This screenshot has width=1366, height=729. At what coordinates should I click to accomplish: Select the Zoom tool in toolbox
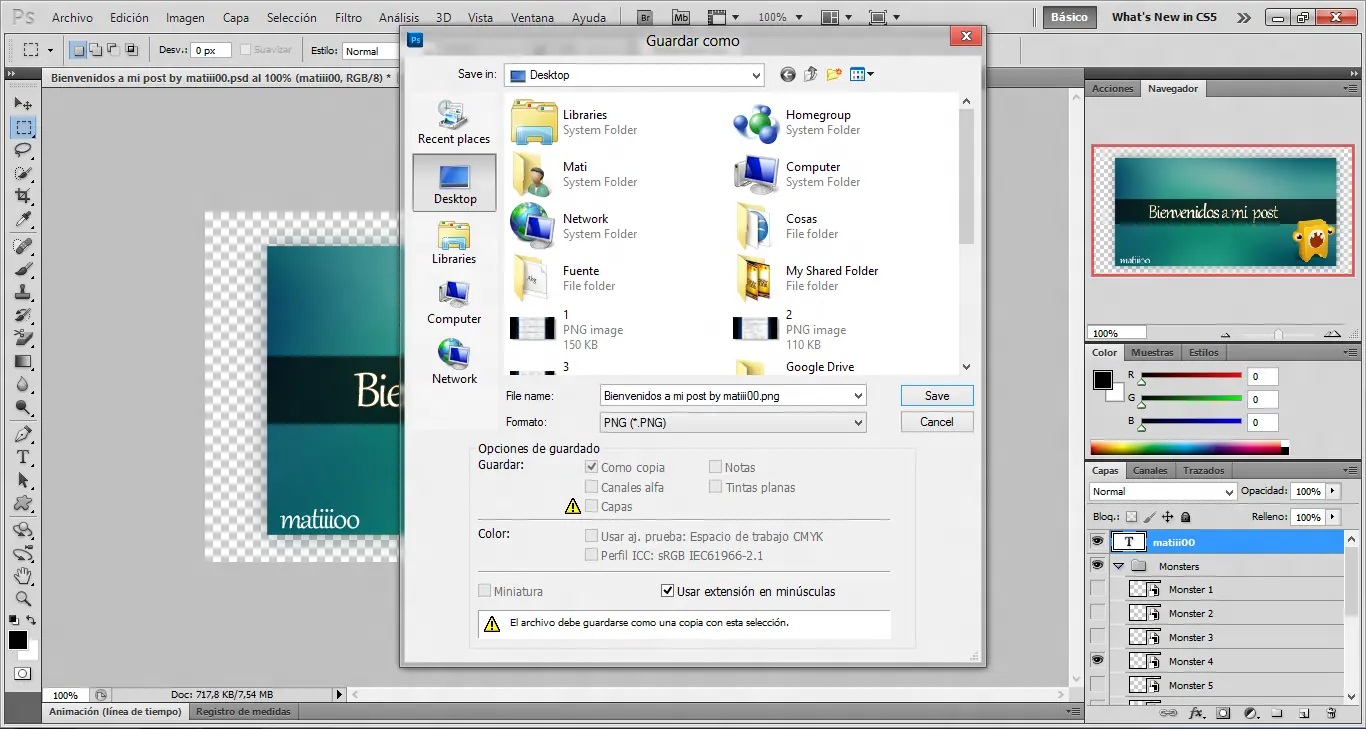[x=23, y=599]
